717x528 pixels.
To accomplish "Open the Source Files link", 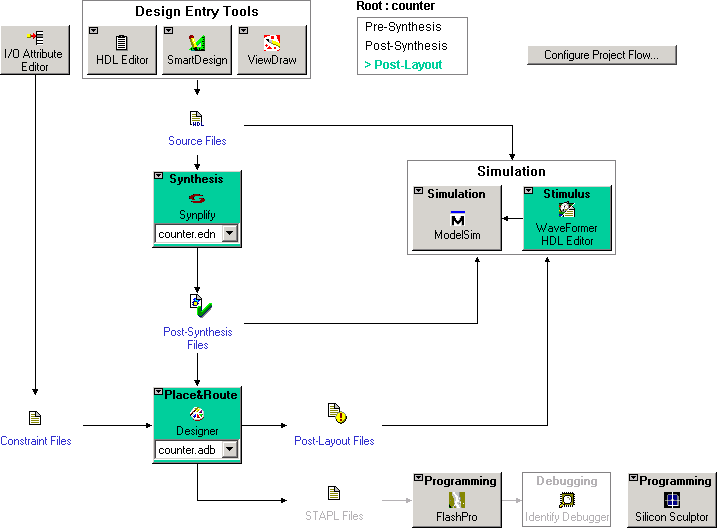I will click(x=197, y=141).
